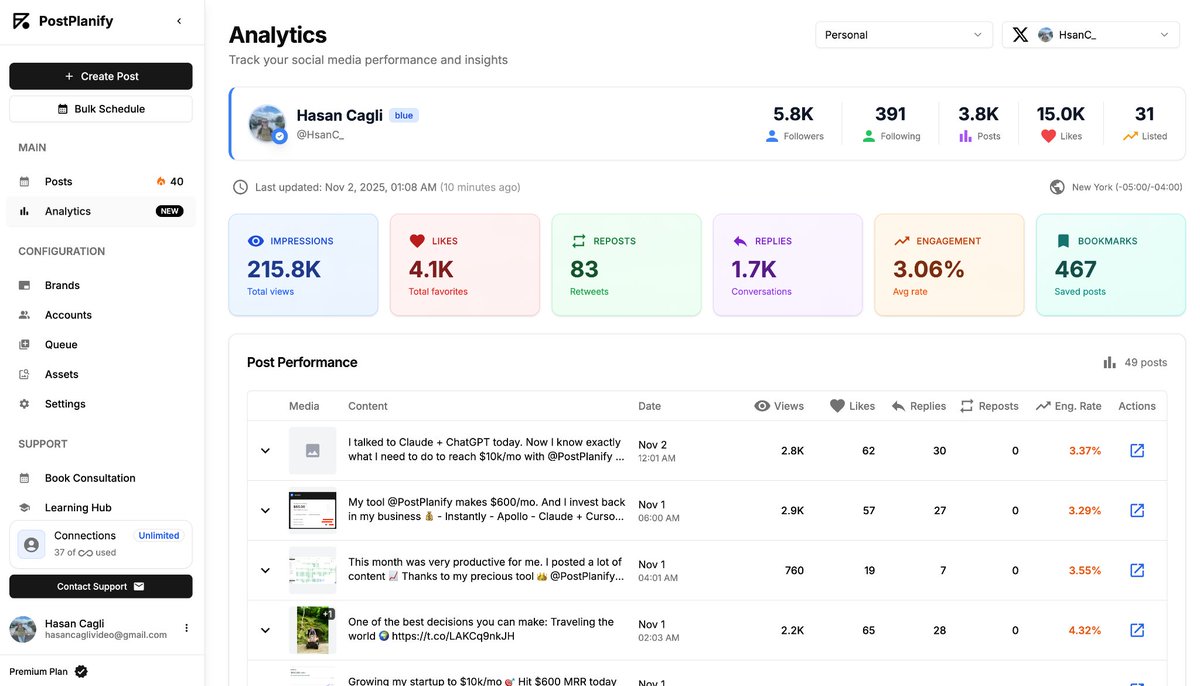Open the external link icon on the Nov 2 post
Screen dimensions: 1200x686
pyautogui.click(x=1136, y=450)
